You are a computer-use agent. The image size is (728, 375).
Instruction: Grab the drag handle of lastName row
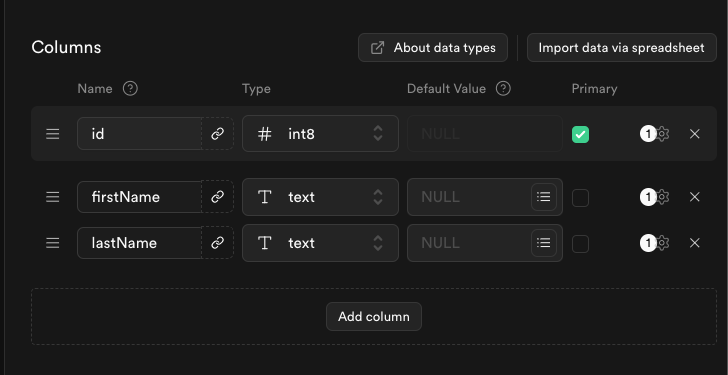[x=52, y=243]
